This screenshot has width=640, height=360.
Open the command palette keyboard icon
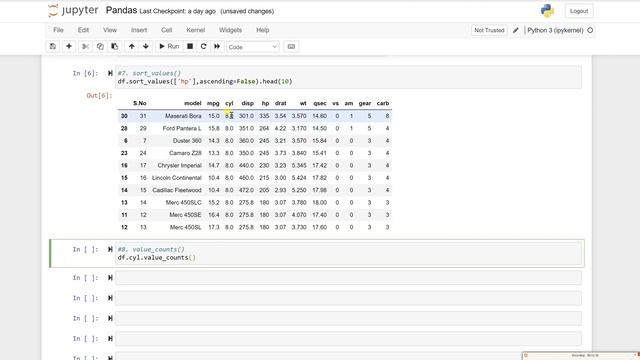pyautogui.click(x=291, y=47)
